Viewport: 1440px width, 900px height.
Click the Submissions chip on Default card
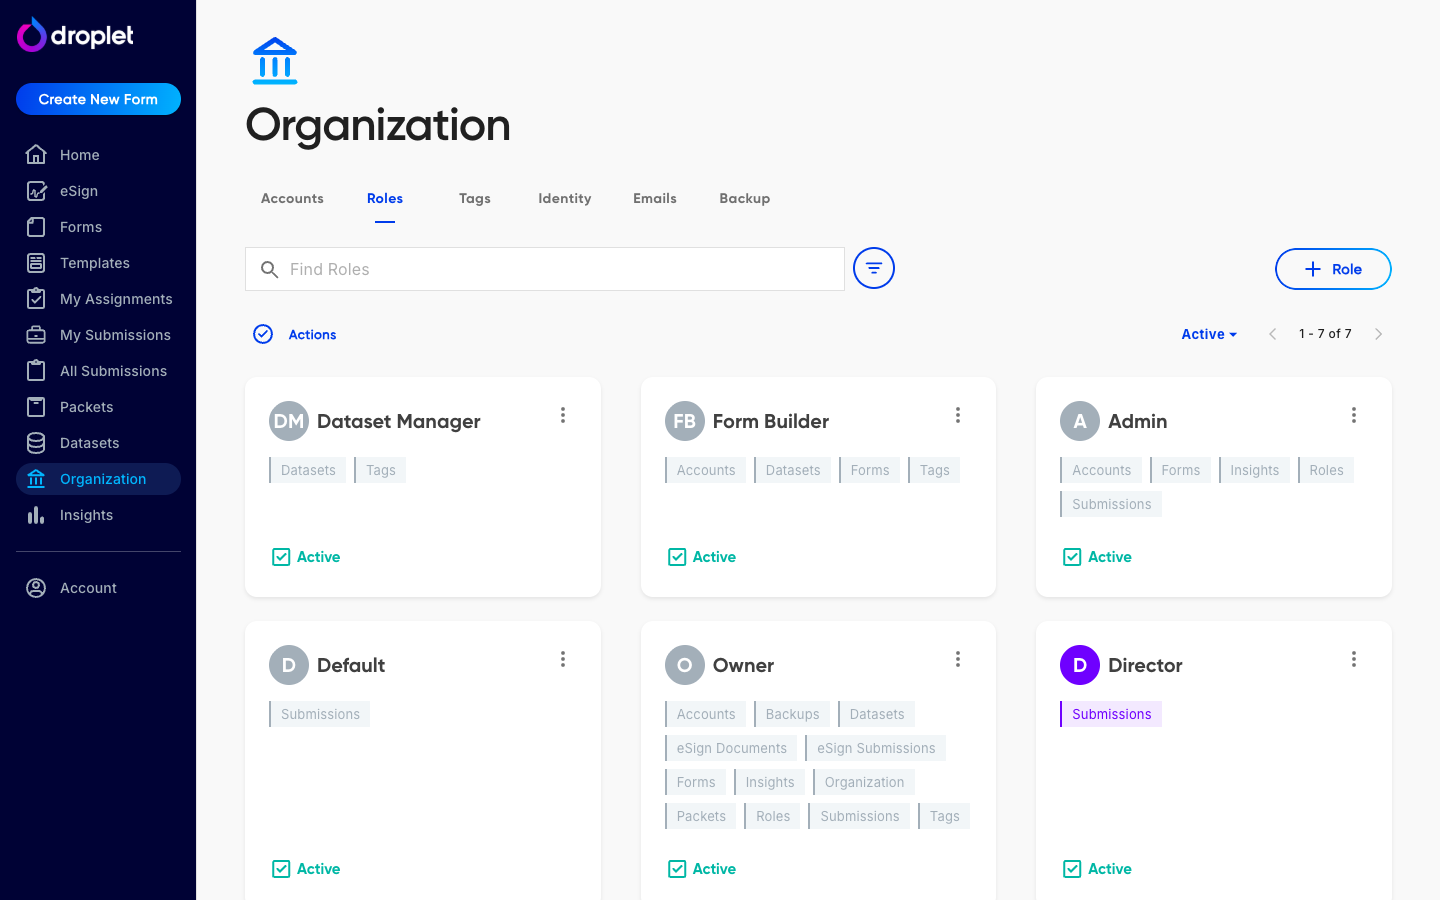click(x=320, y=714)
